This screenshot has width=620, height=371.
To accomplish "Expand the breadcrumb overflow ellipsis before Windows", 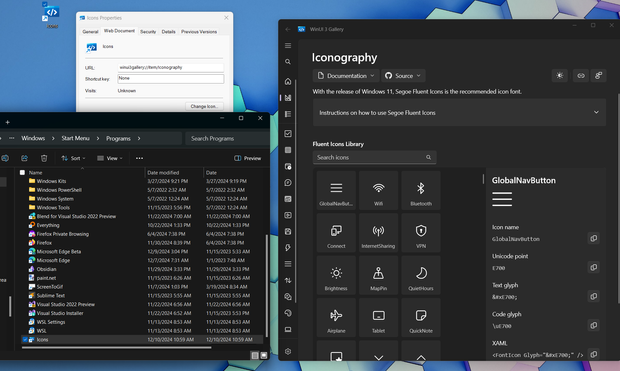I will click(11, 138).
